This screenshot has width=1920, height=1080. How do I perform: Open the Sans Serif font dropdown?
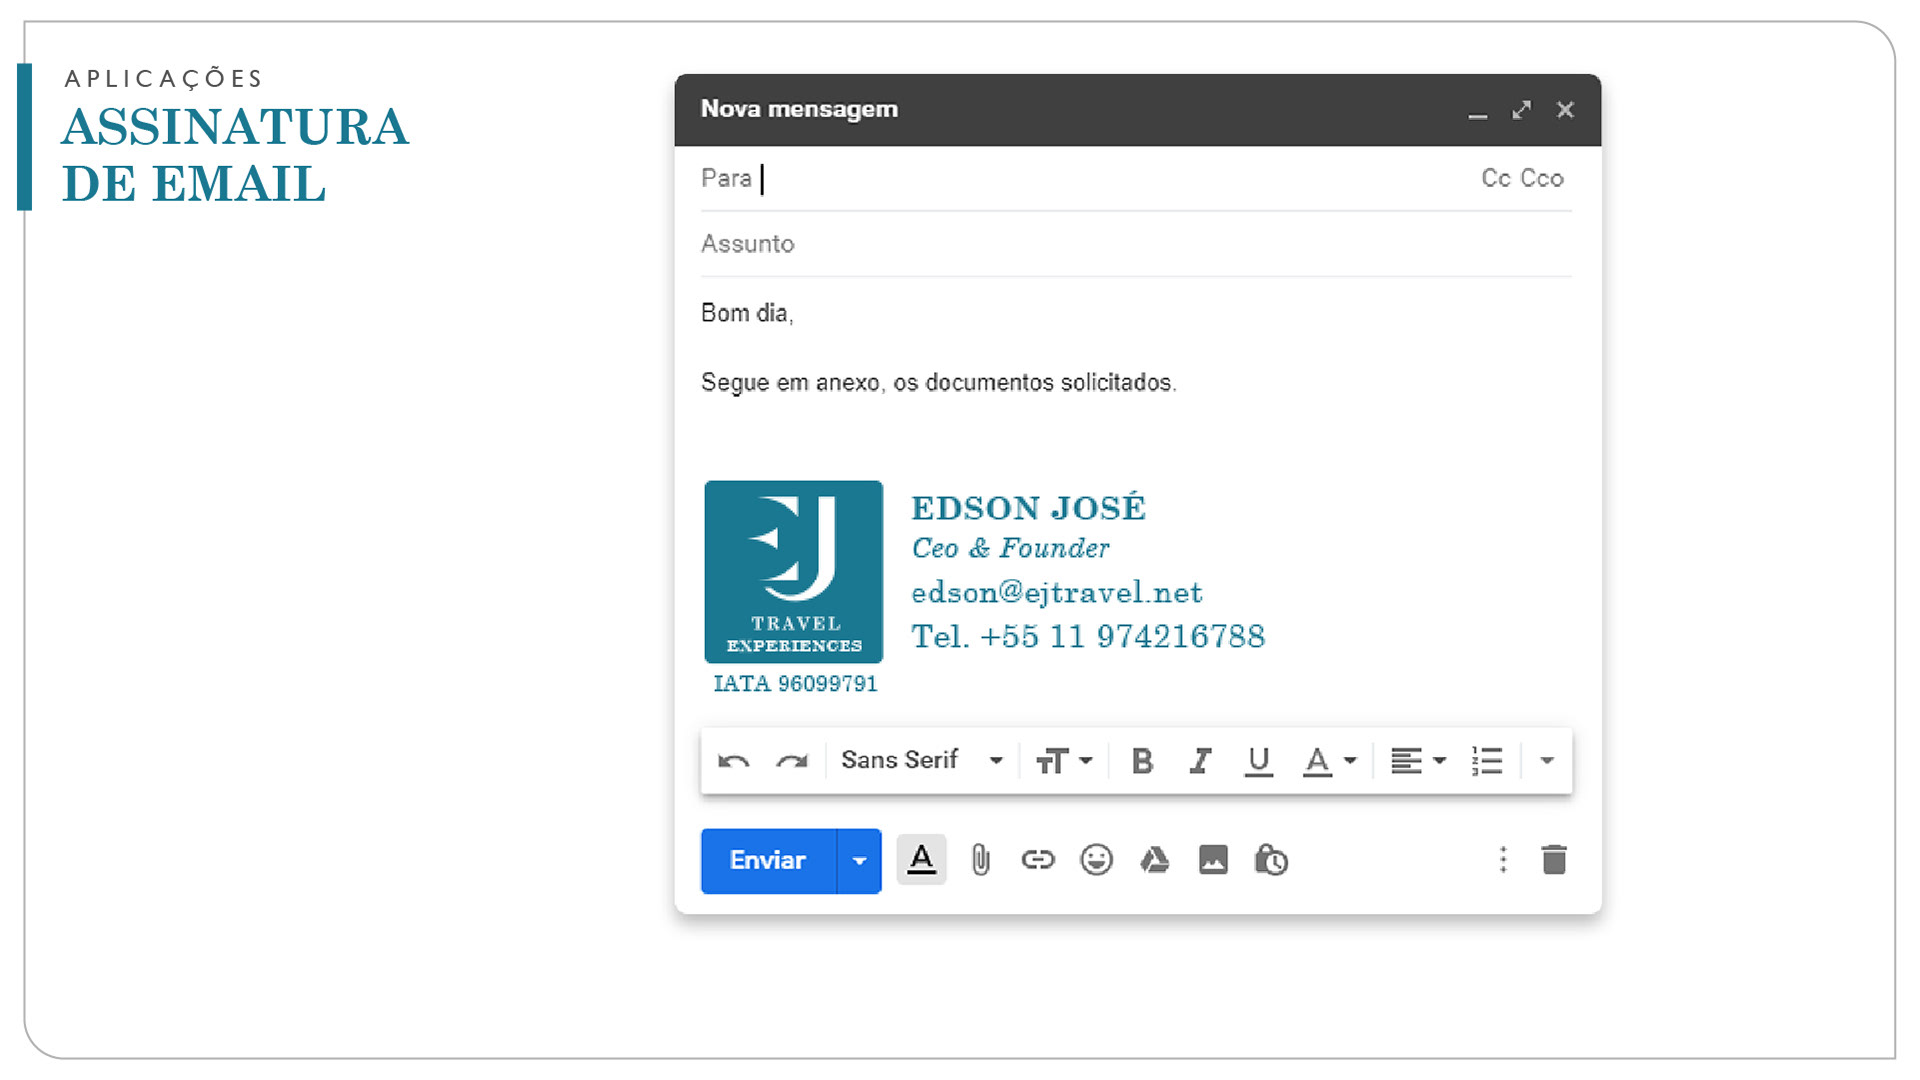(921, 761)
